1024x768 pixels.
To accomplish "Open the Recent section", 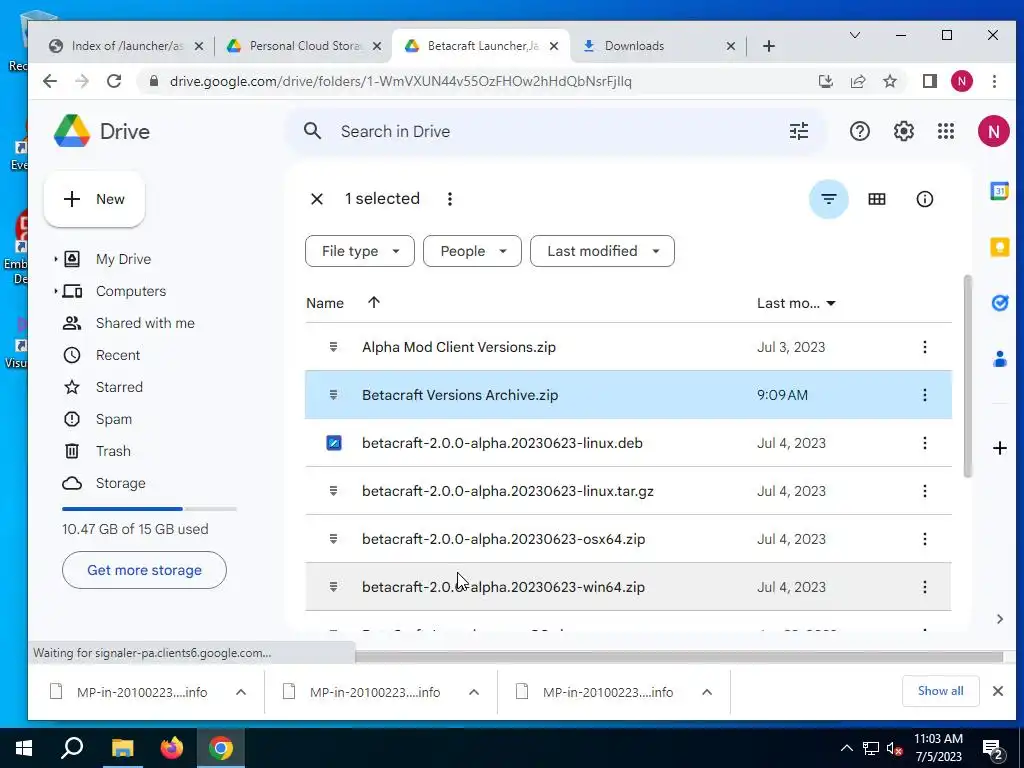I will click(x=118, y=355).
